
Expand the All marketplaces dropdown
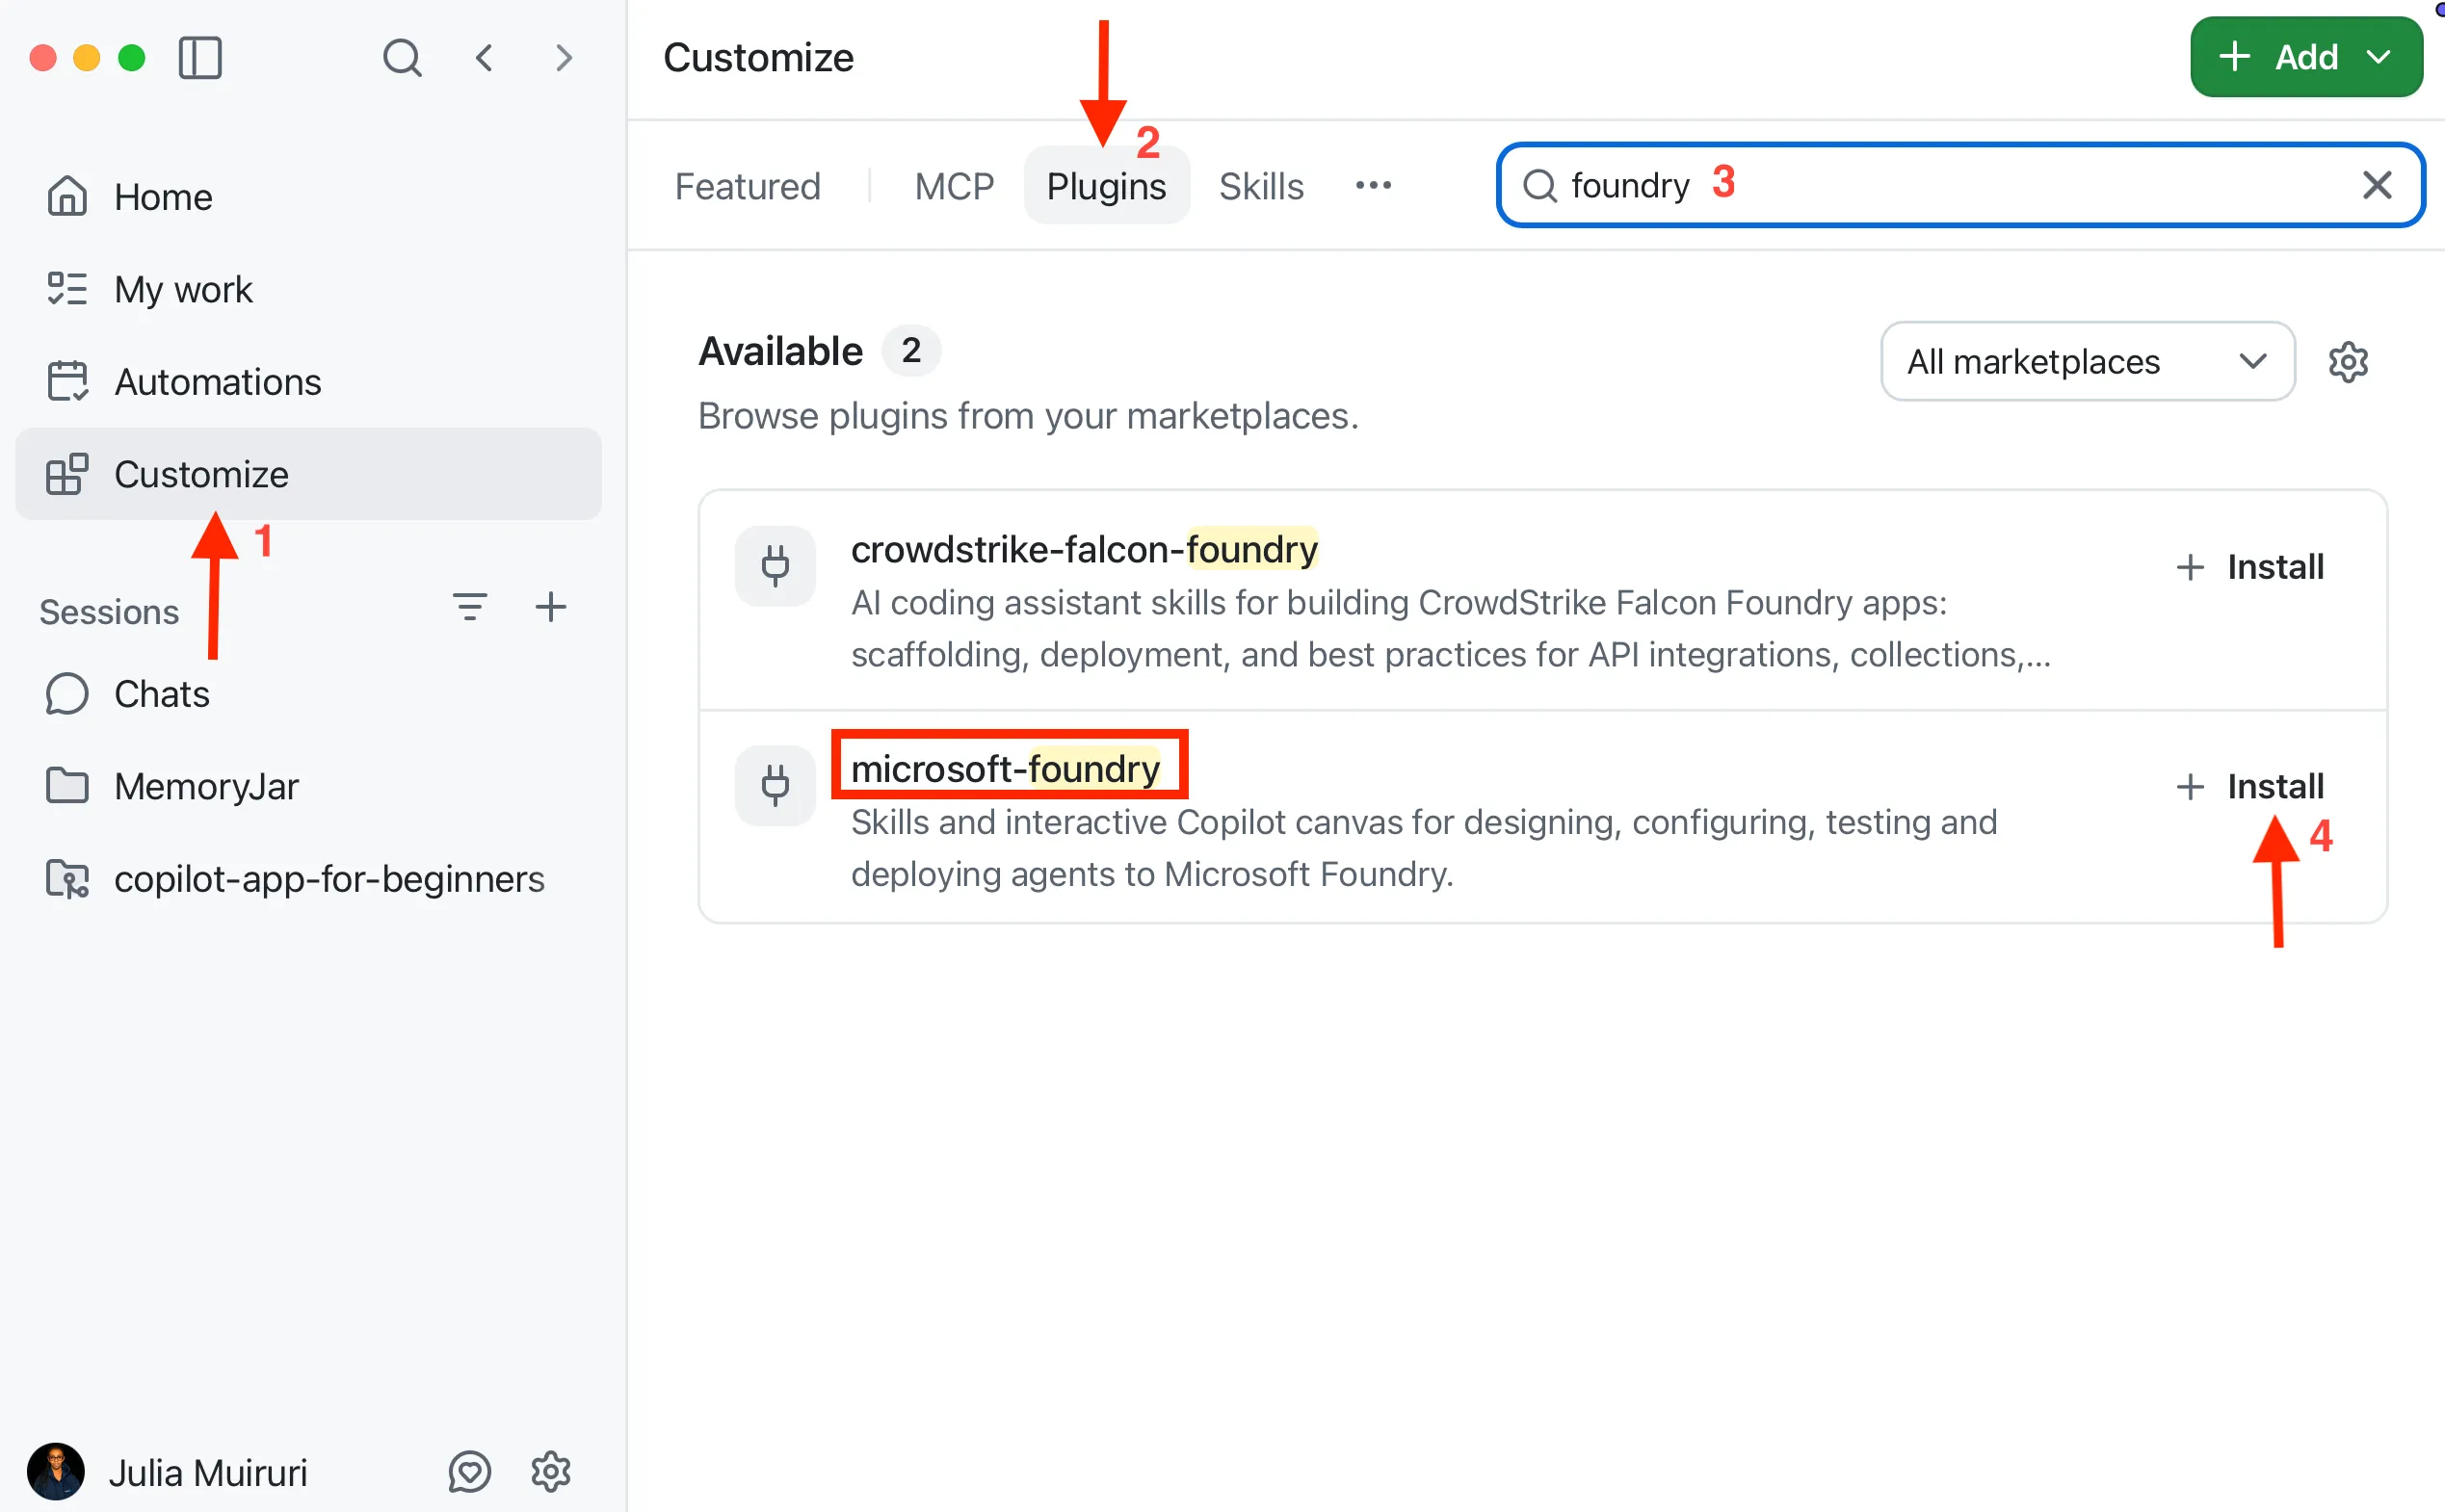pos(2087,361)
